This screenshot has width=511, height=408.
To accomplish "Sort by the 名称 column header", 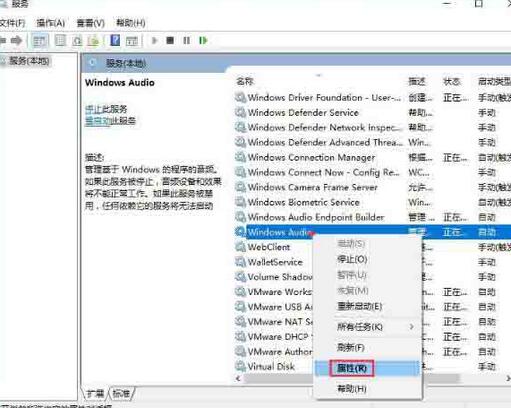I will [x=245, y=81].
